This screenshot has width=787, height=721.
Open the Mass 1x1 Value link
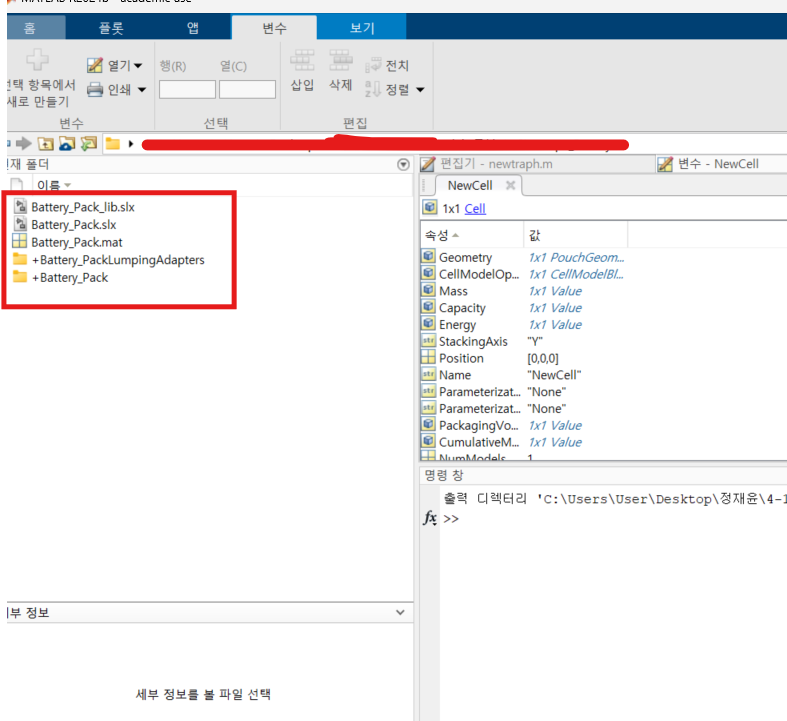555,291
